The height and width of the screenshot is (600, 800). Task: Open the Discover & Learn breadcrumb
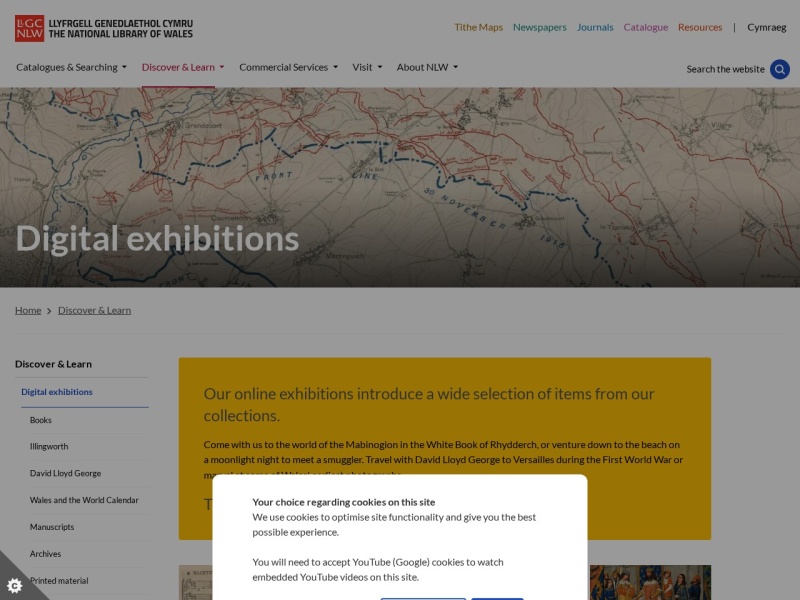[94, 310]
